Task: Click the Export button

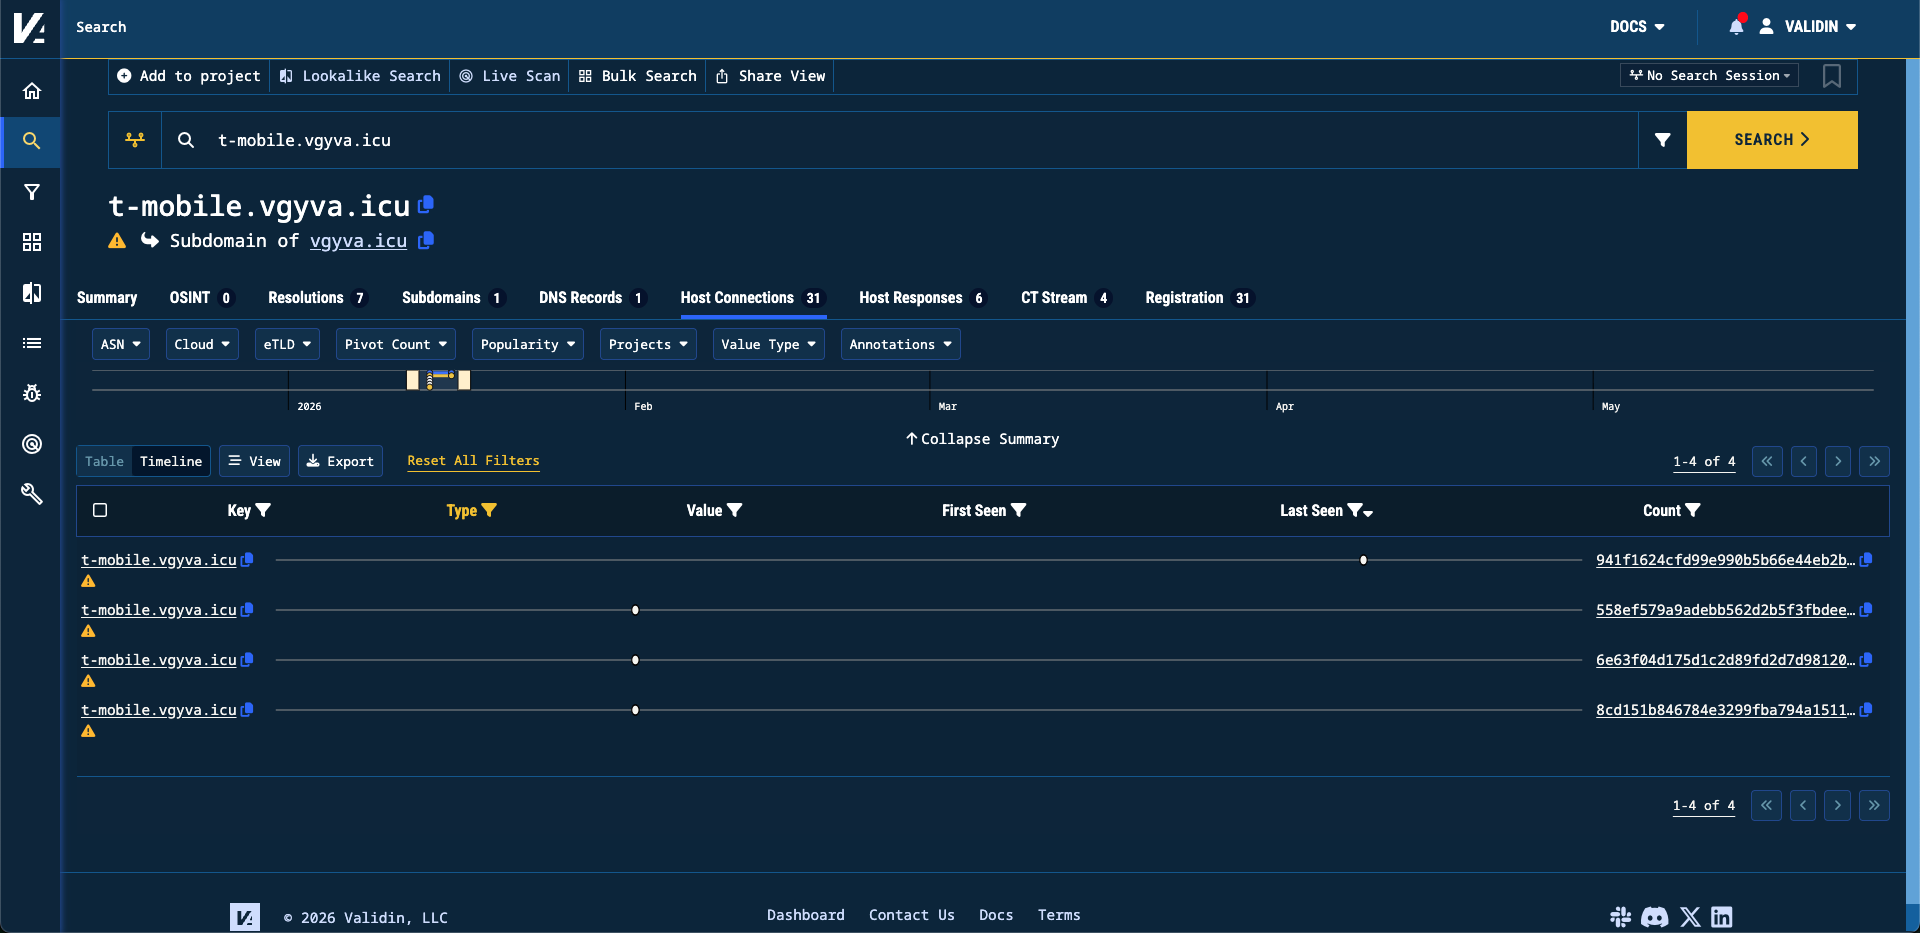Action: [340, 461]
